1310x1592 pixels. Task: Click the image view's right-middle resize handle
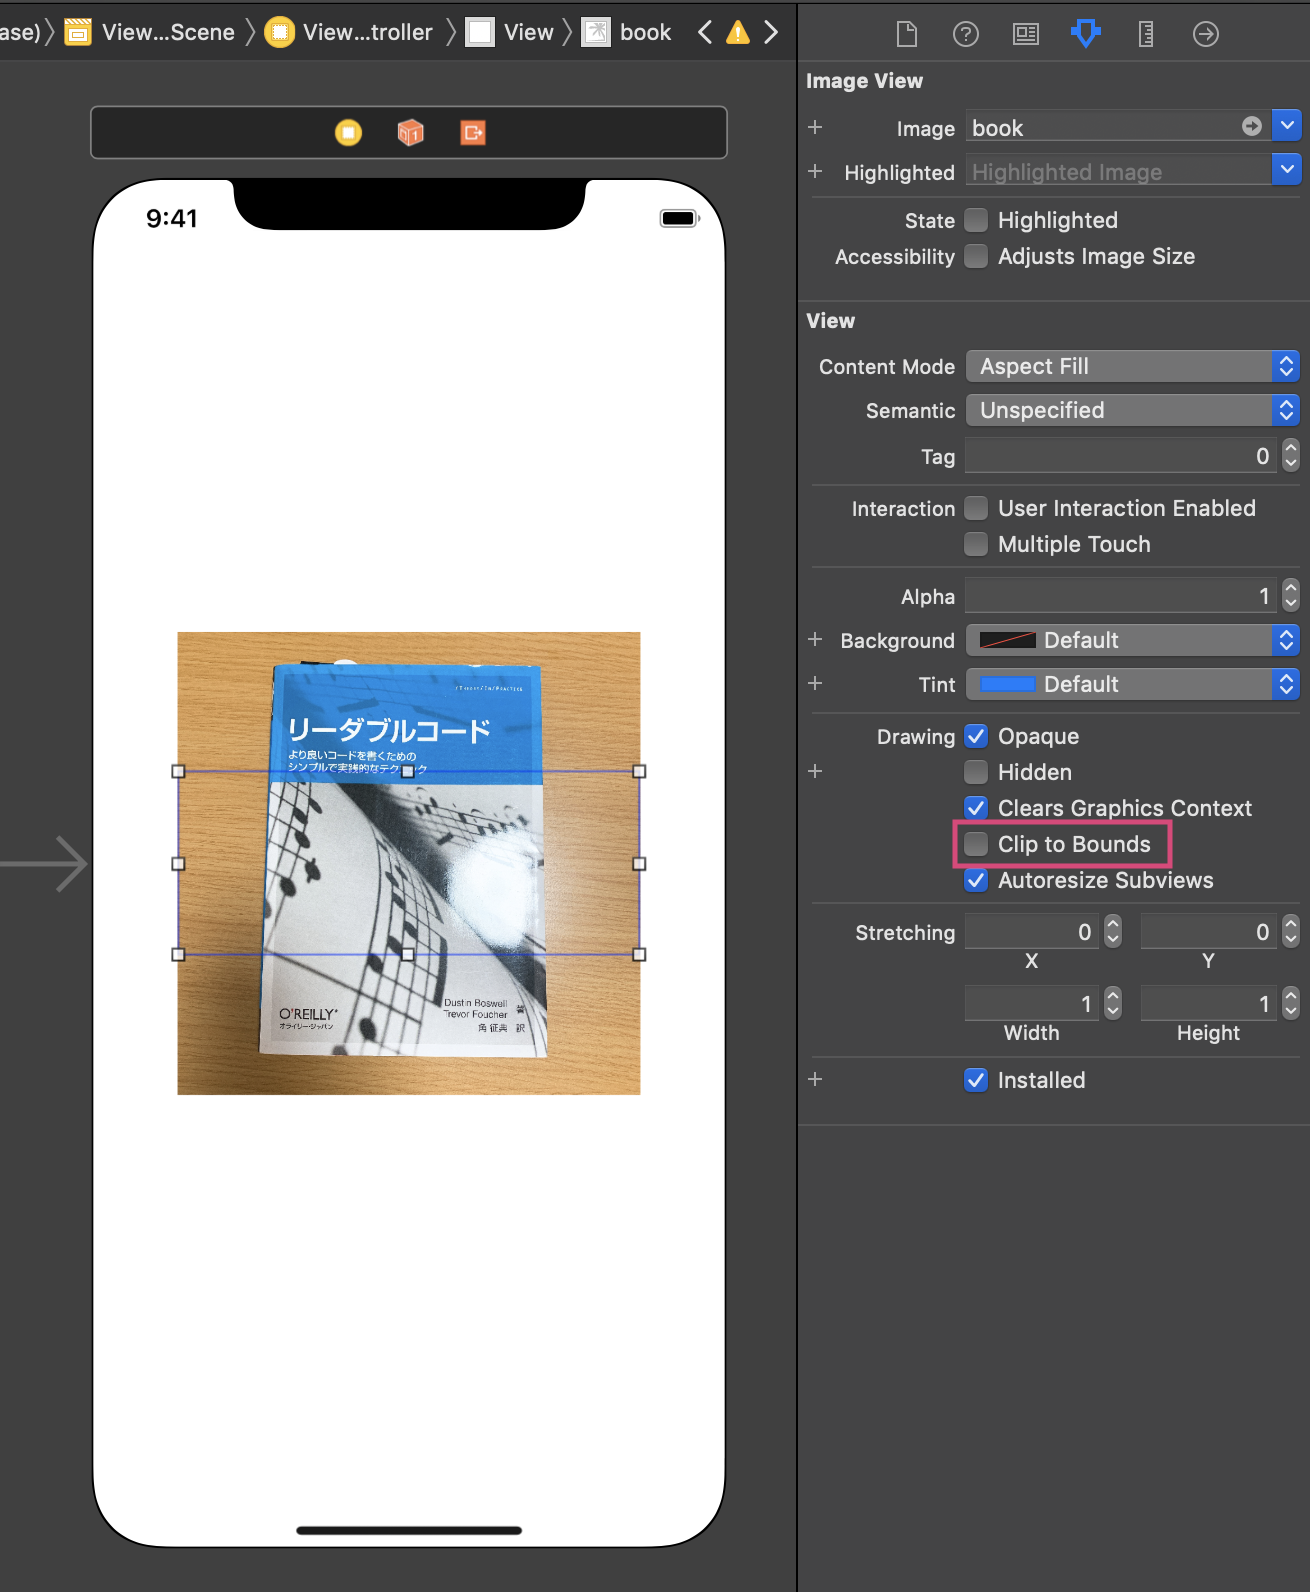point(639,863)
